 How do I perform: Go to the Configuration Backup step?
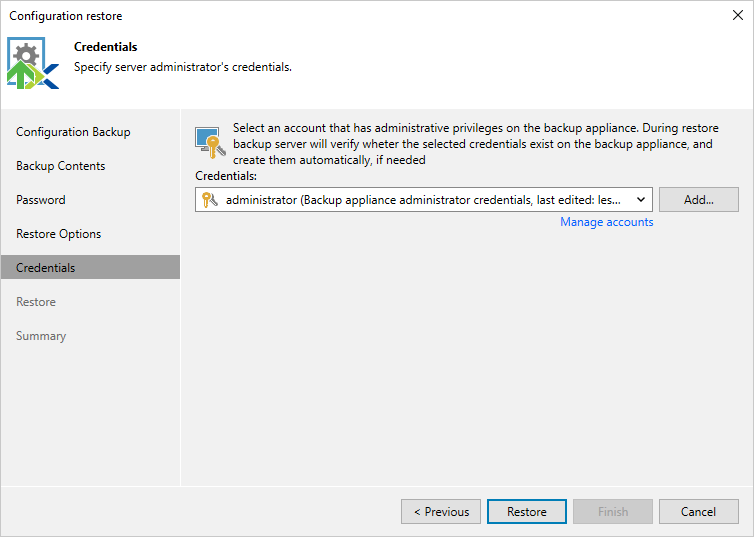73,132
